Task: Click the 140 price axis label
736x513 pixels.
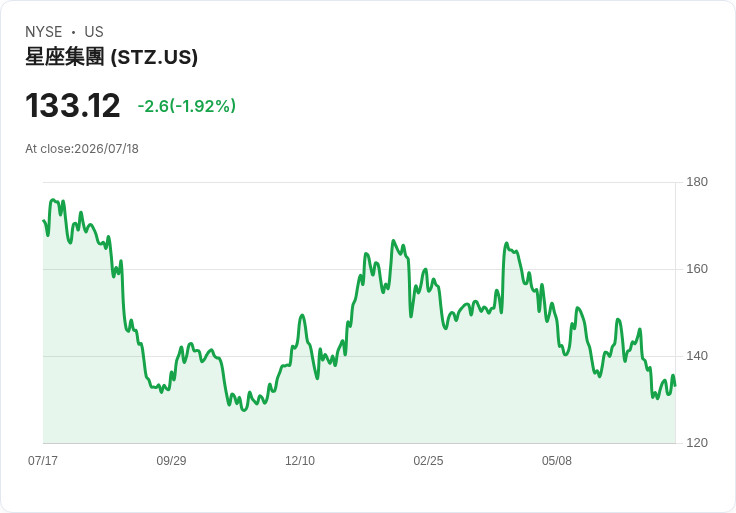Action: coord(697,356)
